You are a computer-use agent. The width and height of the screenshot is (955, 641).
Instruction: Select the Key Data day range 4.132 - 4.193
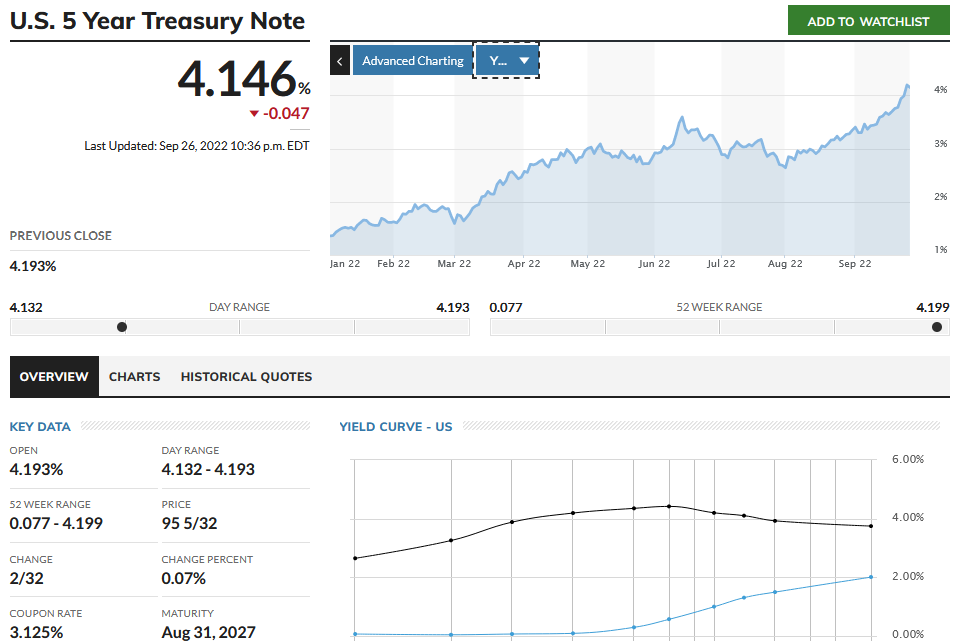208,469
